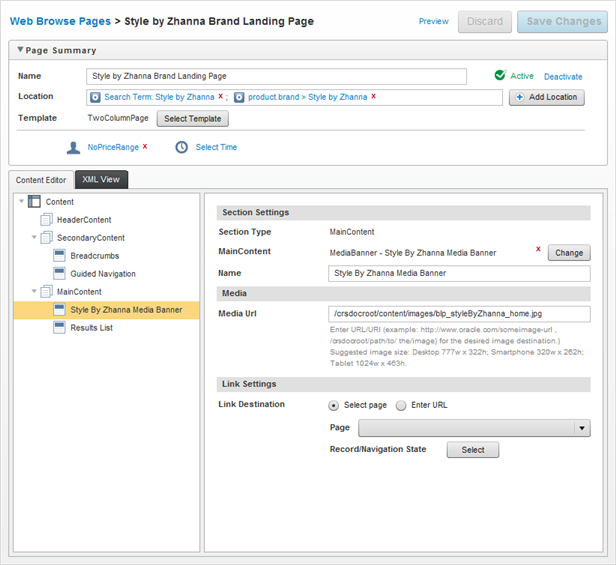Viewport: 616px width, 565px height.
Task: Click the 'MediaBanner - Style By Zhanna Media Banner' text
Action: (x=412, y=253)
